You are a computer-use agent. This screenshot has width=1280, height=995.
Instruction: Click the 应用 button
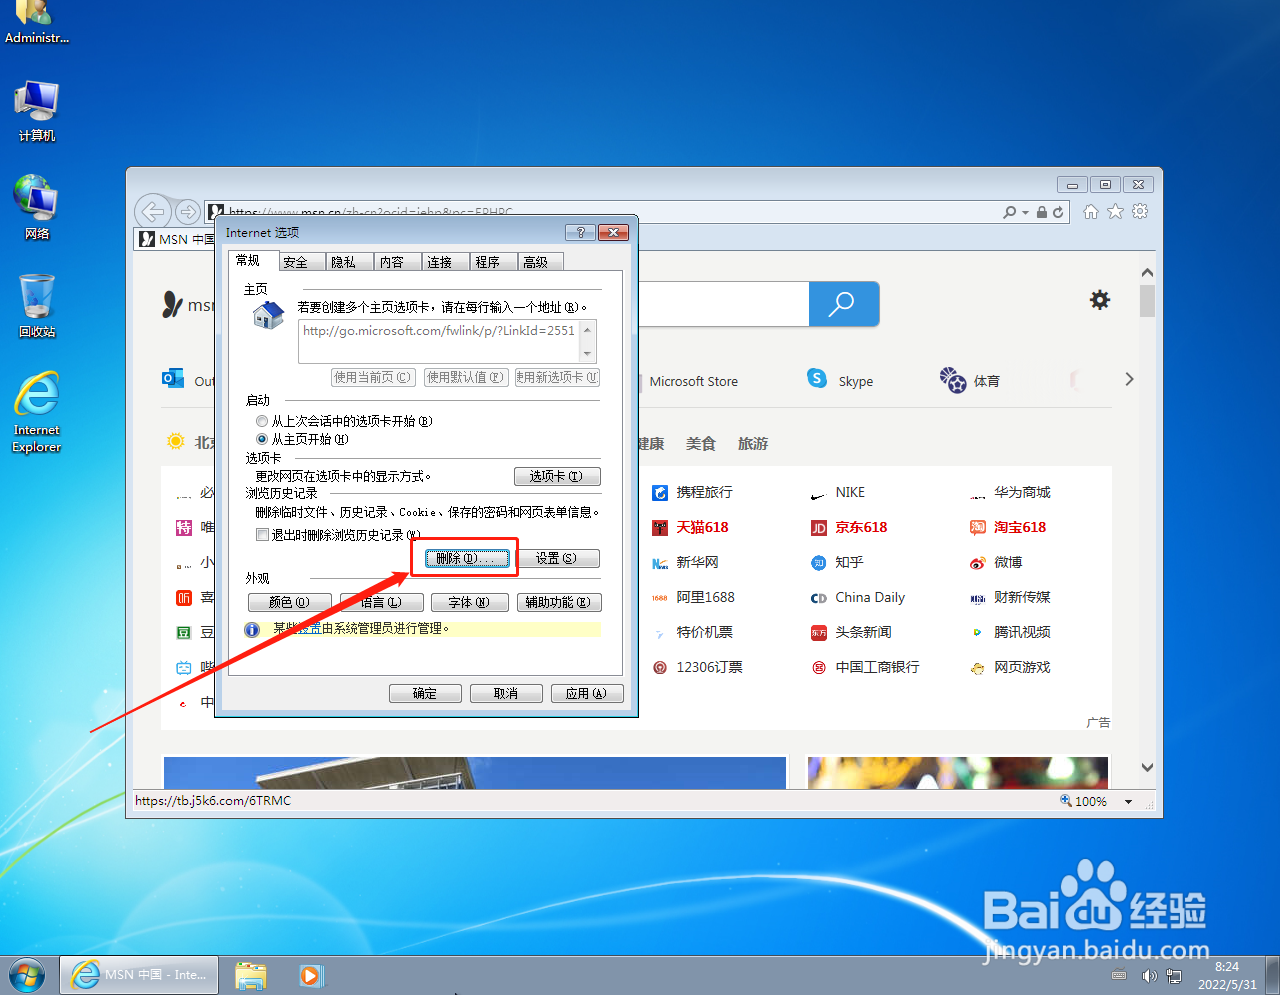pyautogui.click(x=587, y=693)
